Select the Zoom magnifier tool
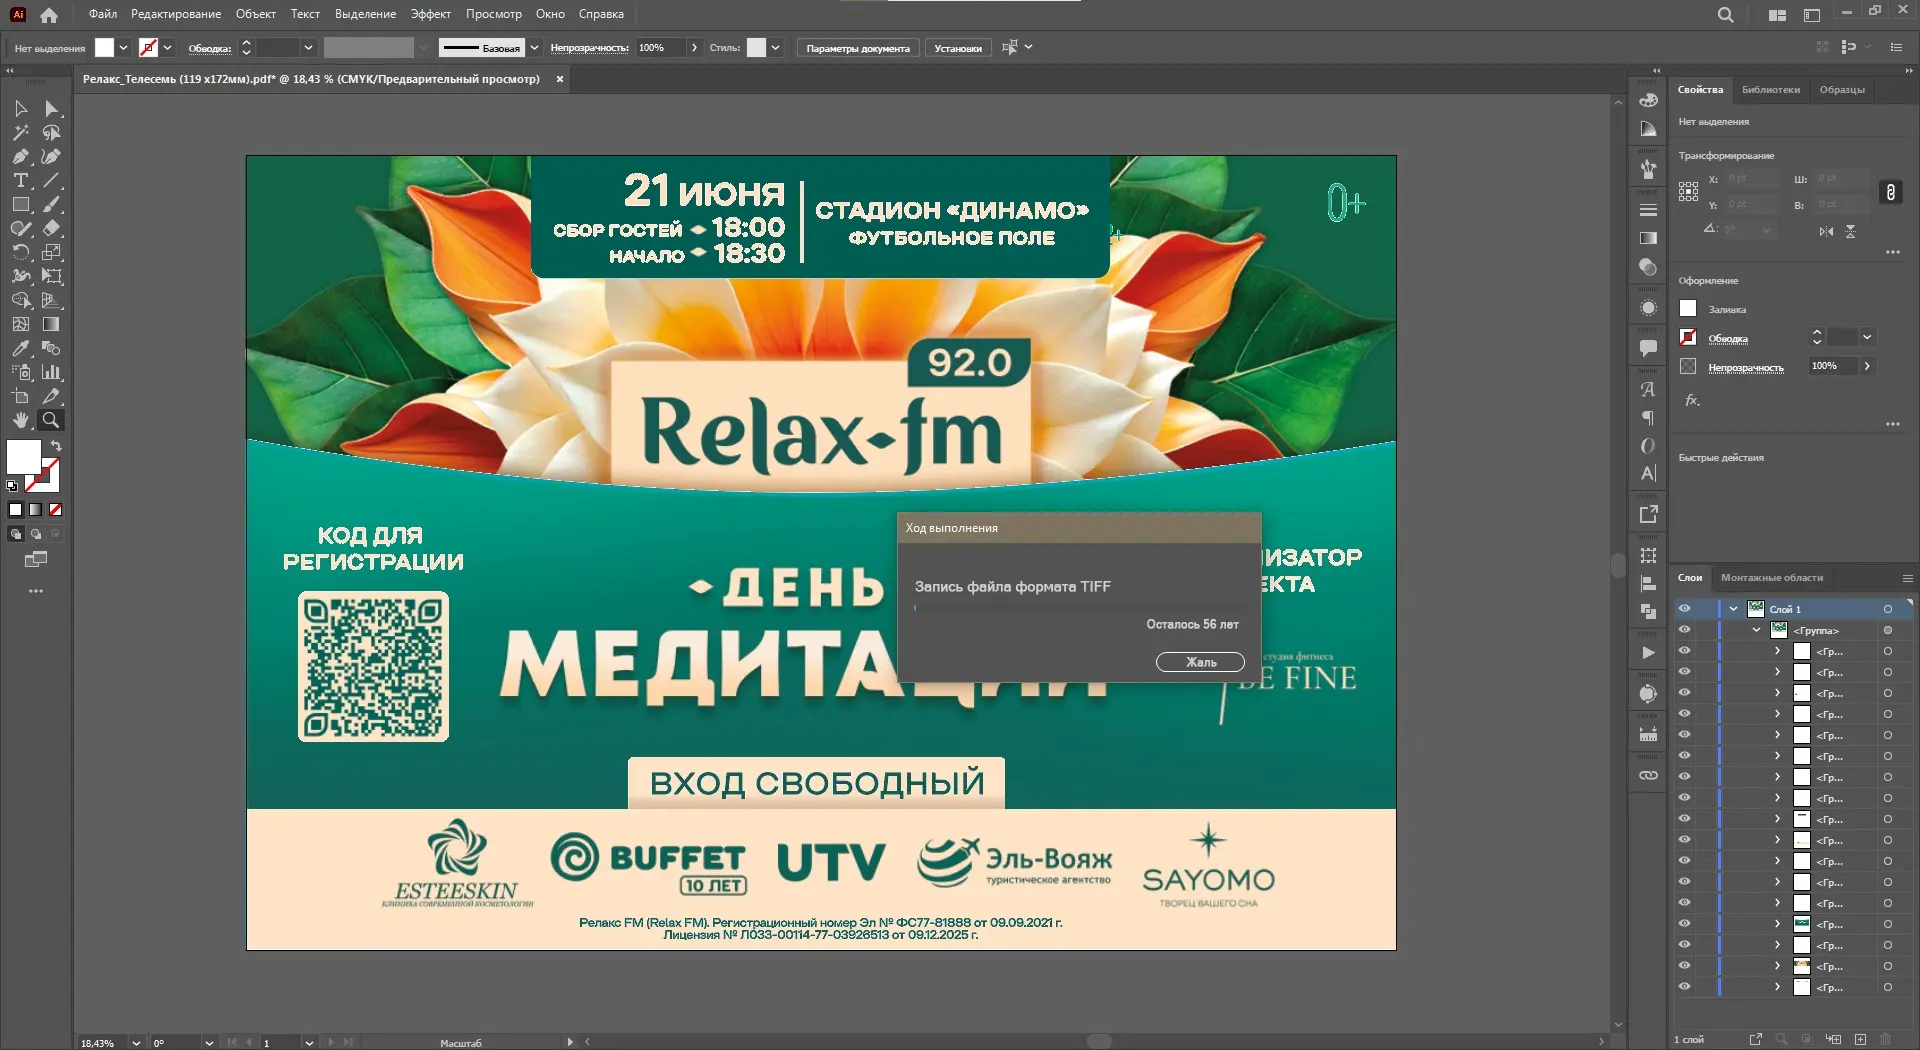 click(x=51, y=420)
